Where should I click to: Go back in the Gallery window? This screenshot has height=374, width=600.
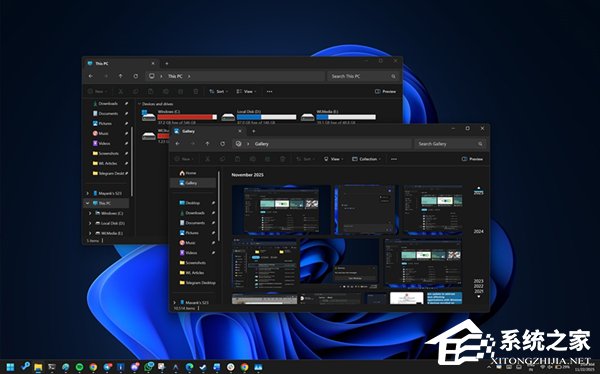[178, 144]
